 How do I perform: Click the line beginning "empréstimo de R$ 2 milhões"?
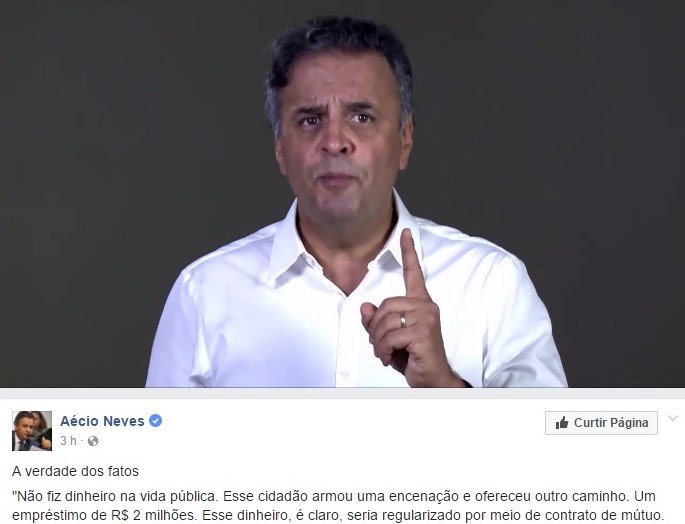click(338, 515)
